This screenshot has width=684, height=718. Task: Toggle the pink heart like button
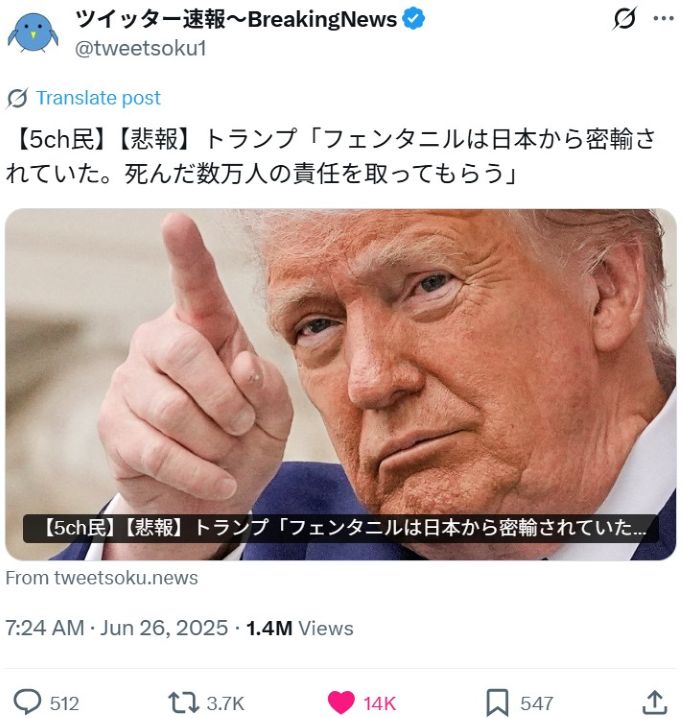(x=341, y=702)
